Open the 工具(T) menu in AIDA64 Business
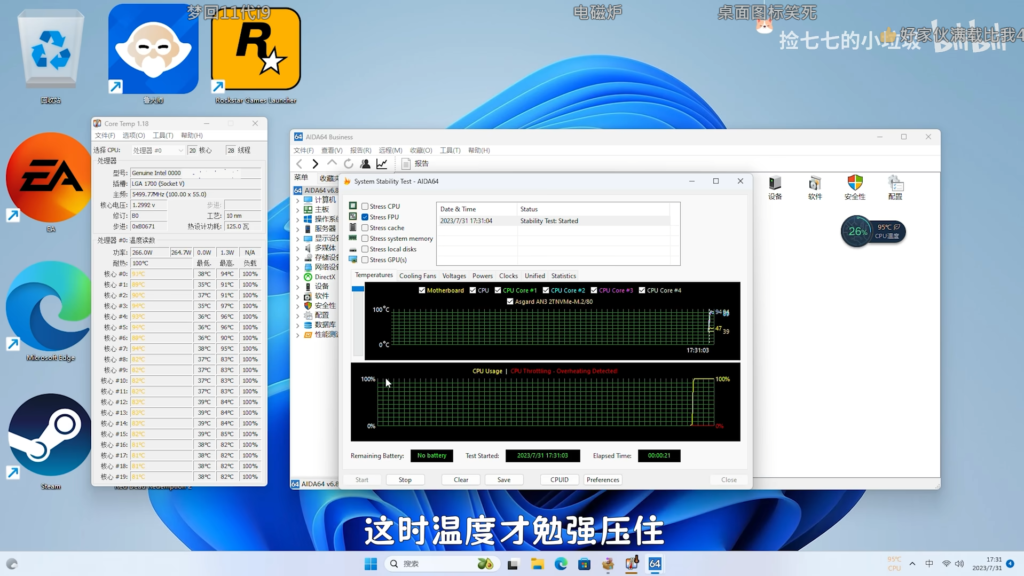 [450, 150]
